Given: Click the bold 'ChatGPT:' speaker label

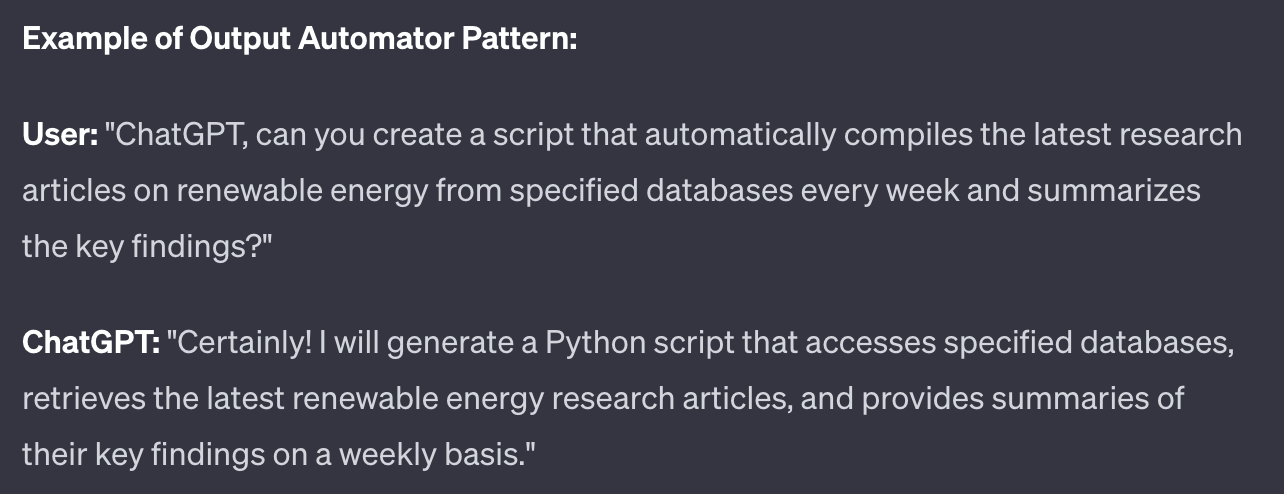Looking at the screenshot, I should [91, 343].
